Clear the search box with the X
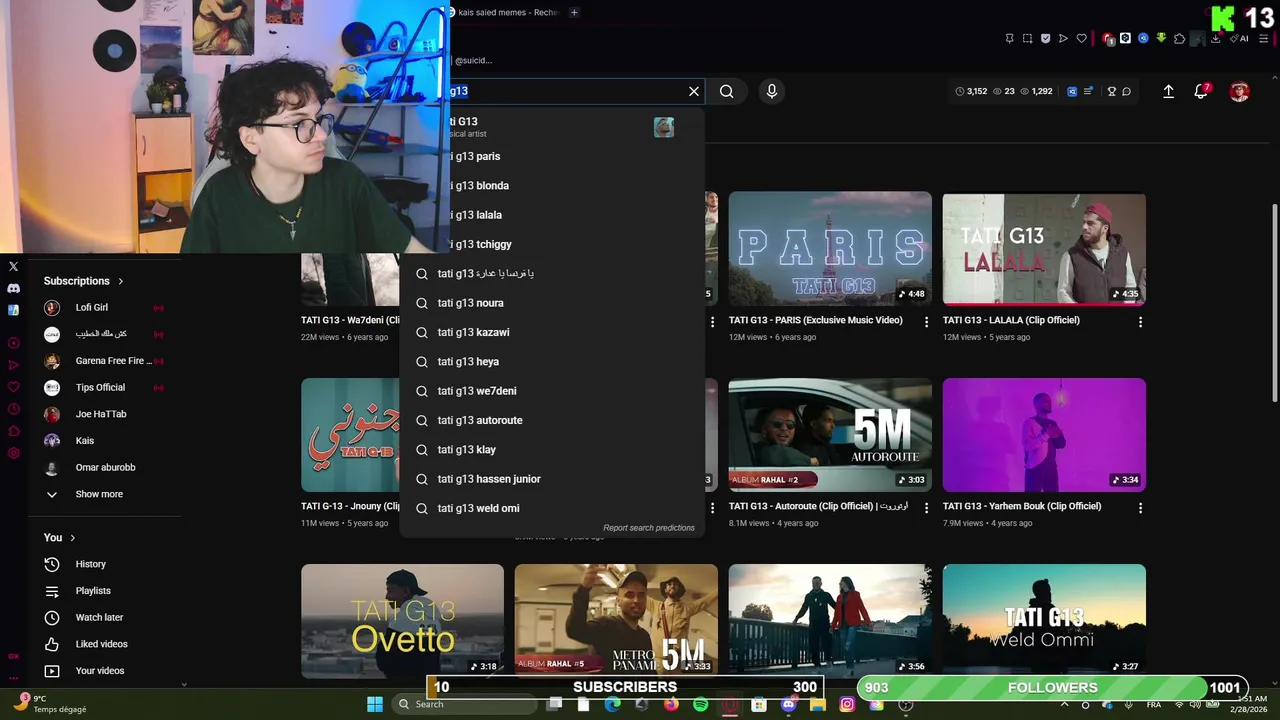 tap(694, 91)
